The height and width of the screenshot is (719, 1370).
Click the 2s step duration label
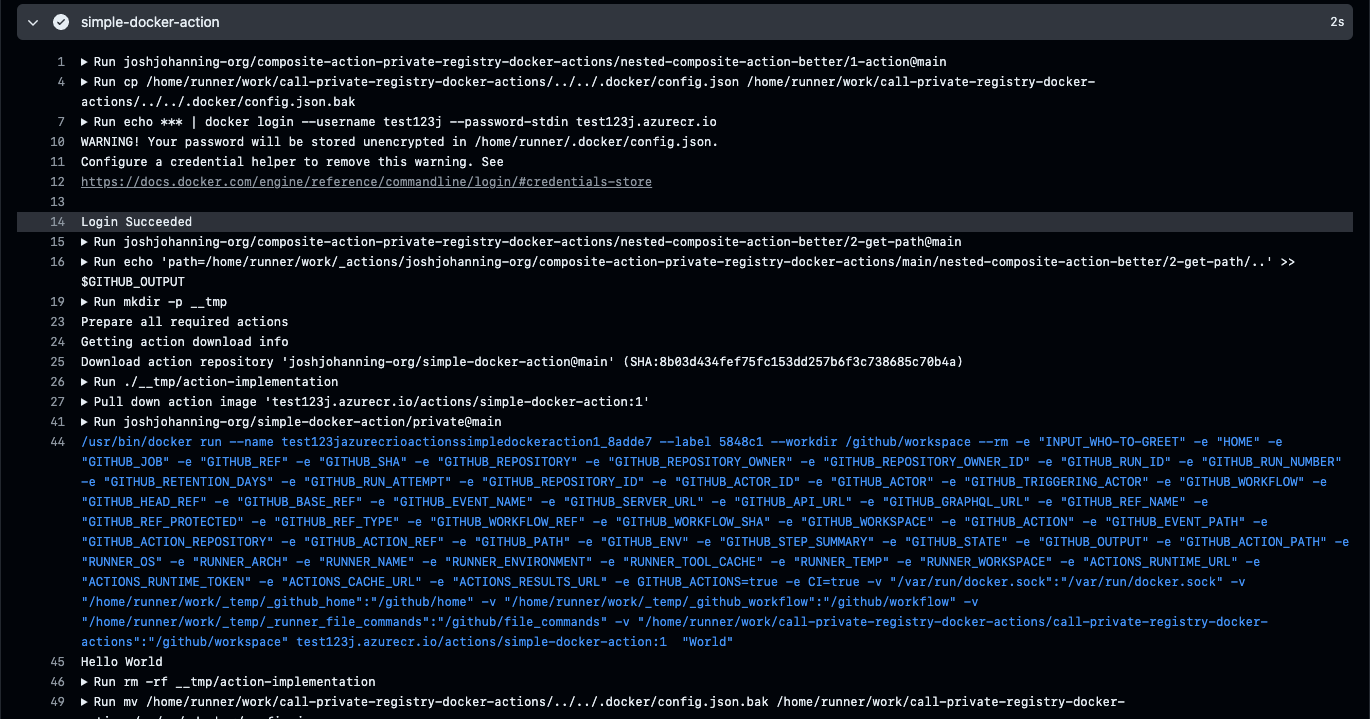coord(1338,21)
